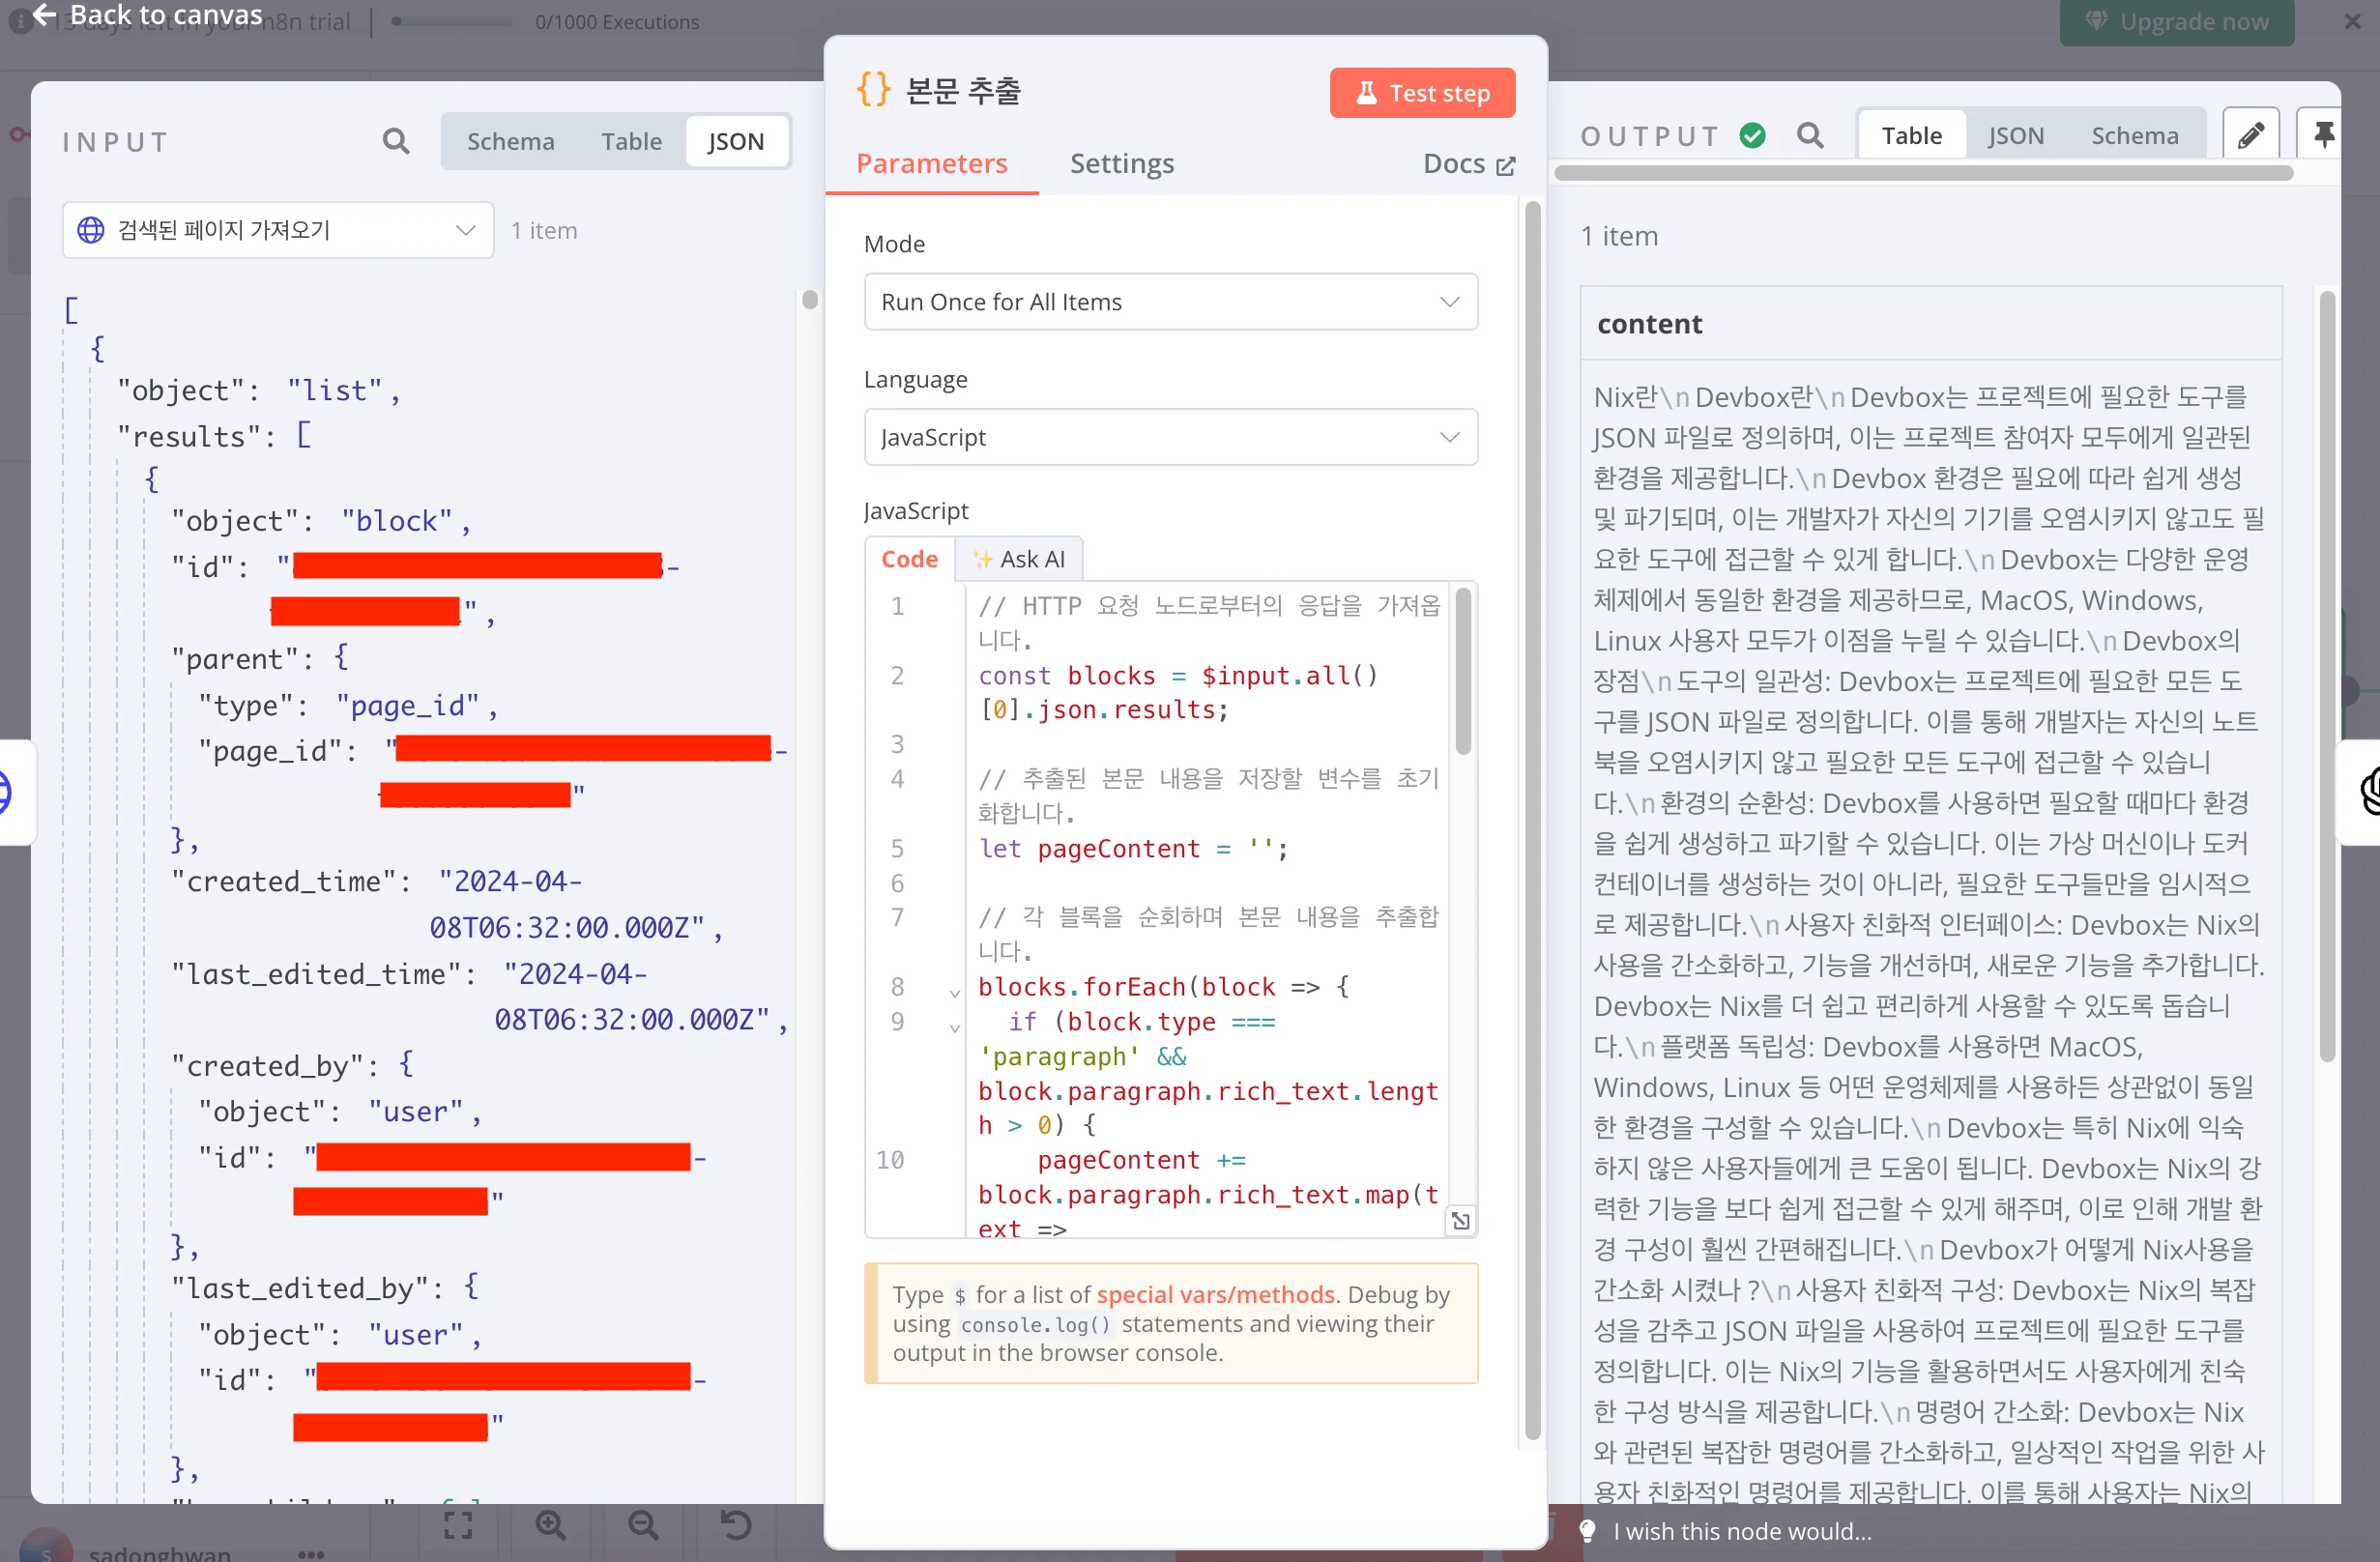Zoom out on the workflow canvas
This screenshot has height=1562, width=2380.
click(644, 1524)
